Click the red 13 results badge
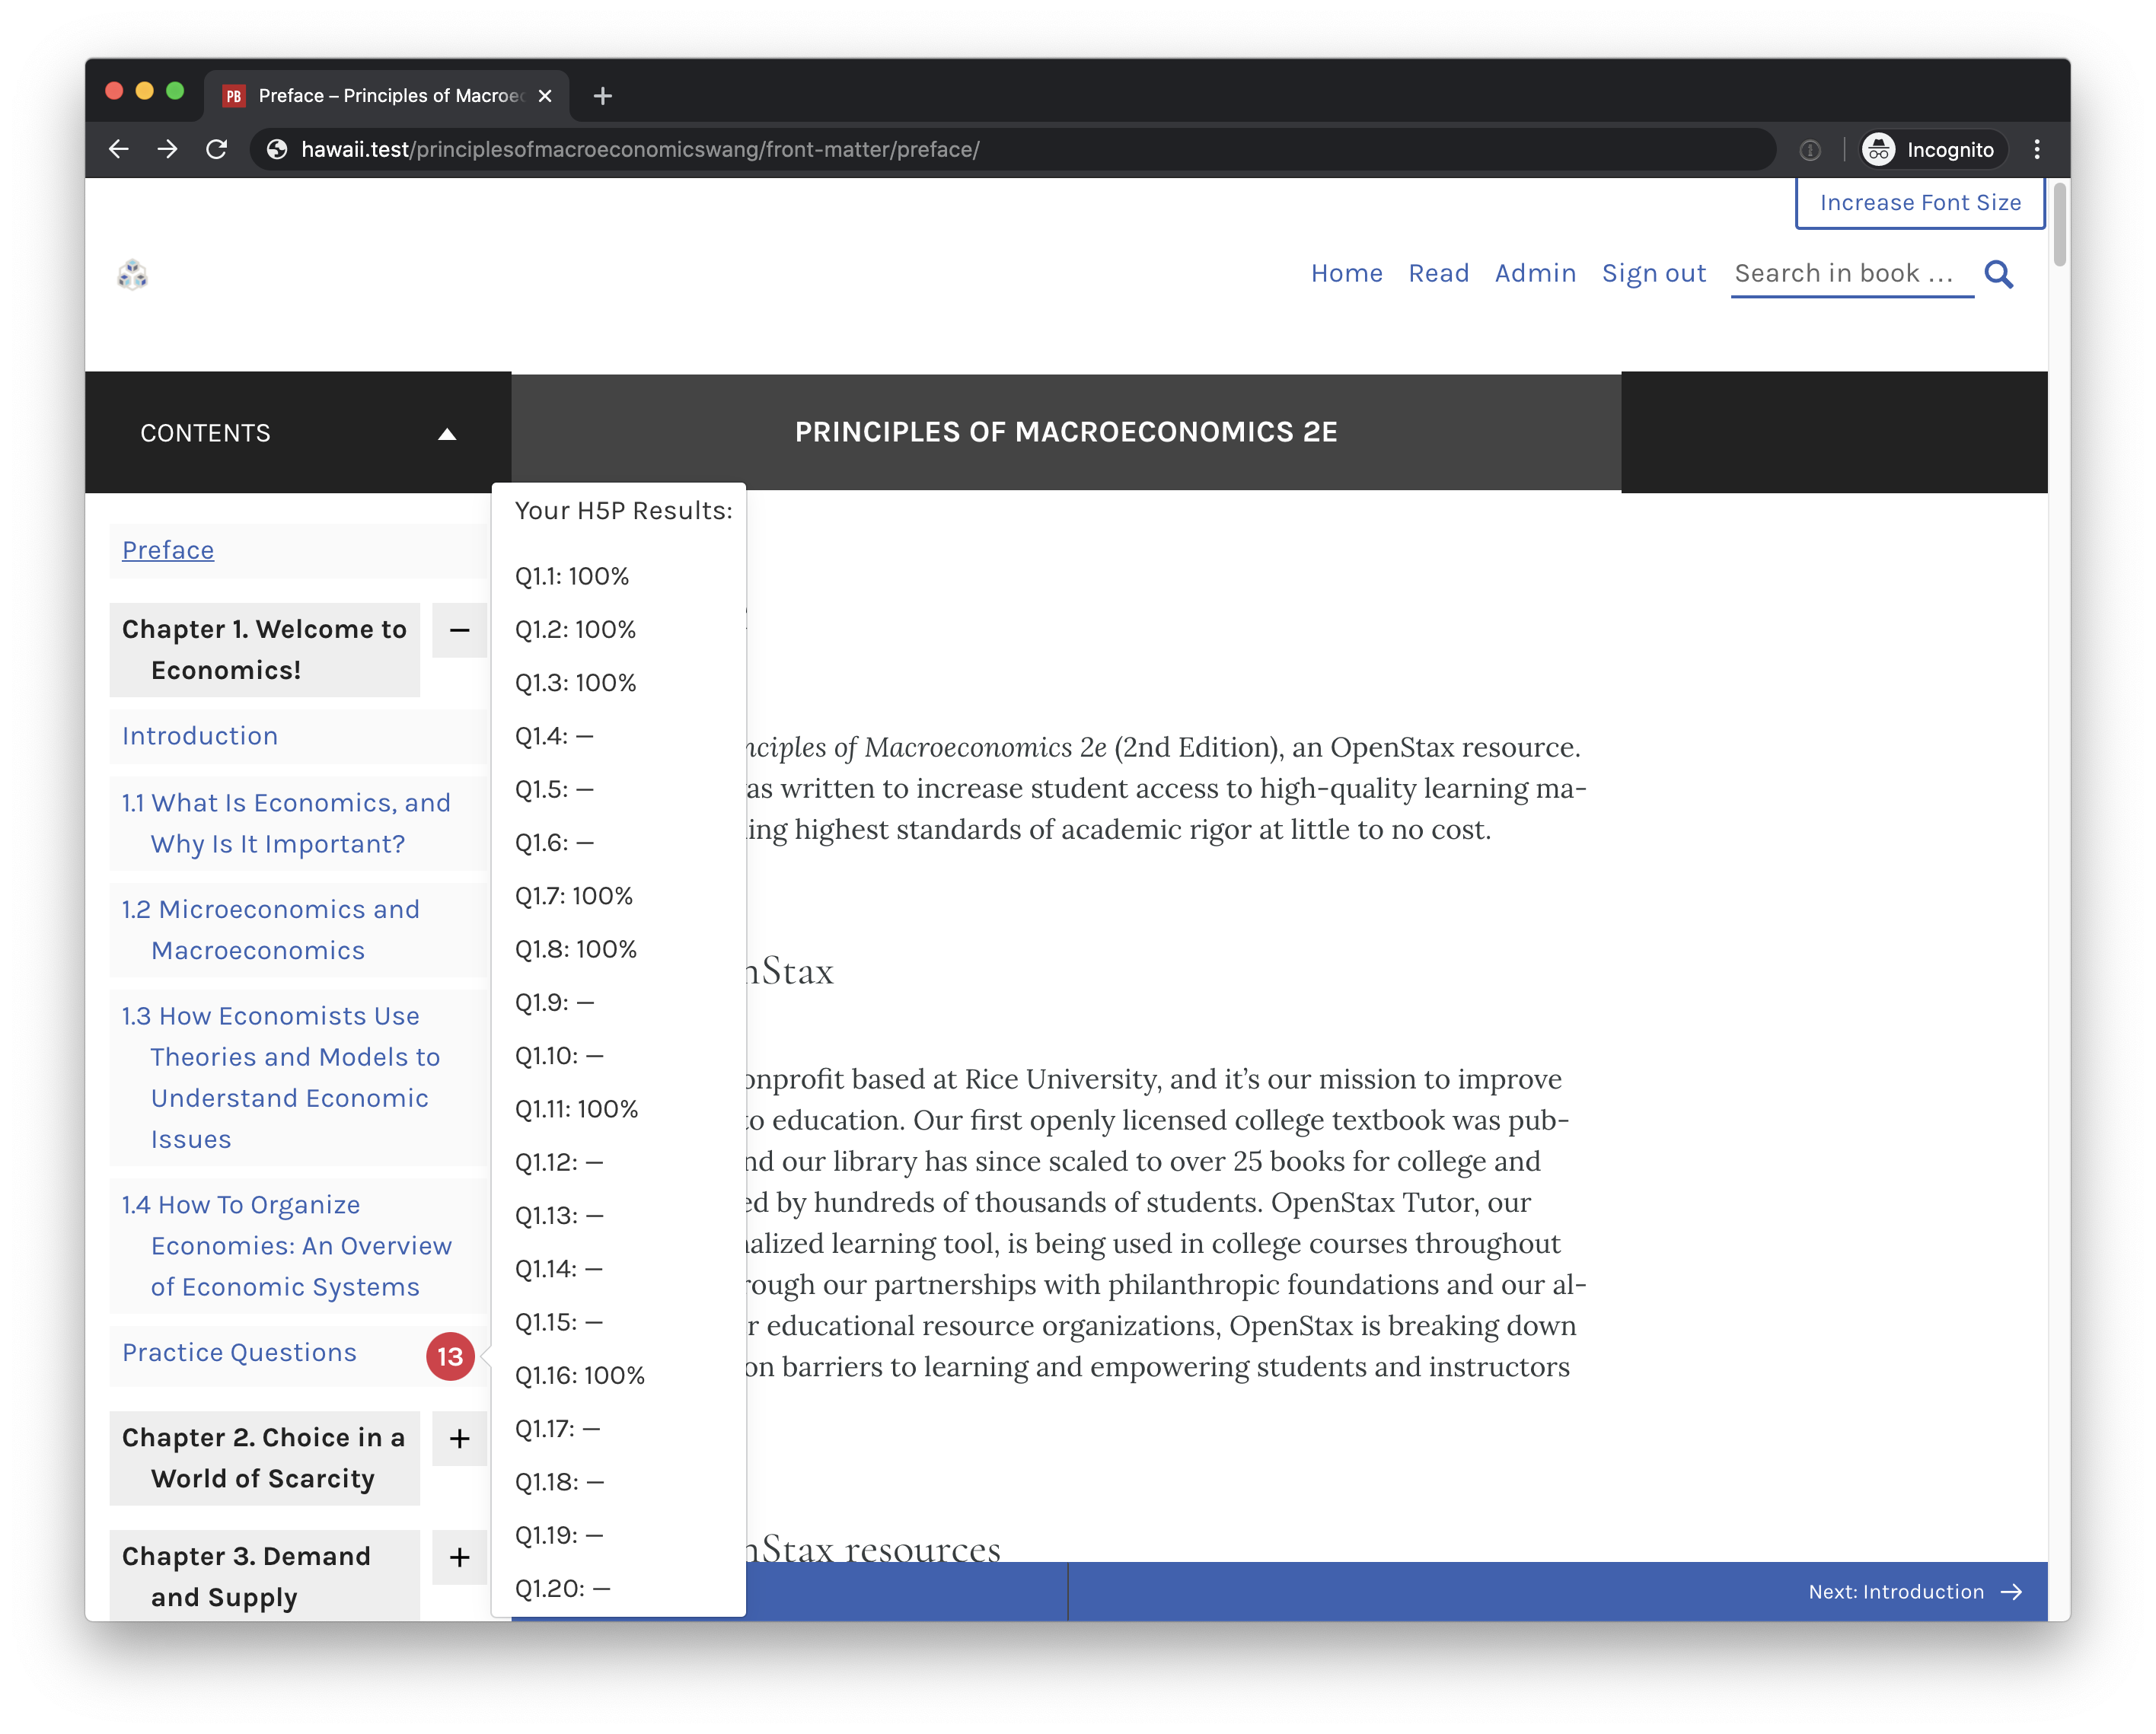This screenshot has height=1734, width=2156. [x=450, y=1356]
